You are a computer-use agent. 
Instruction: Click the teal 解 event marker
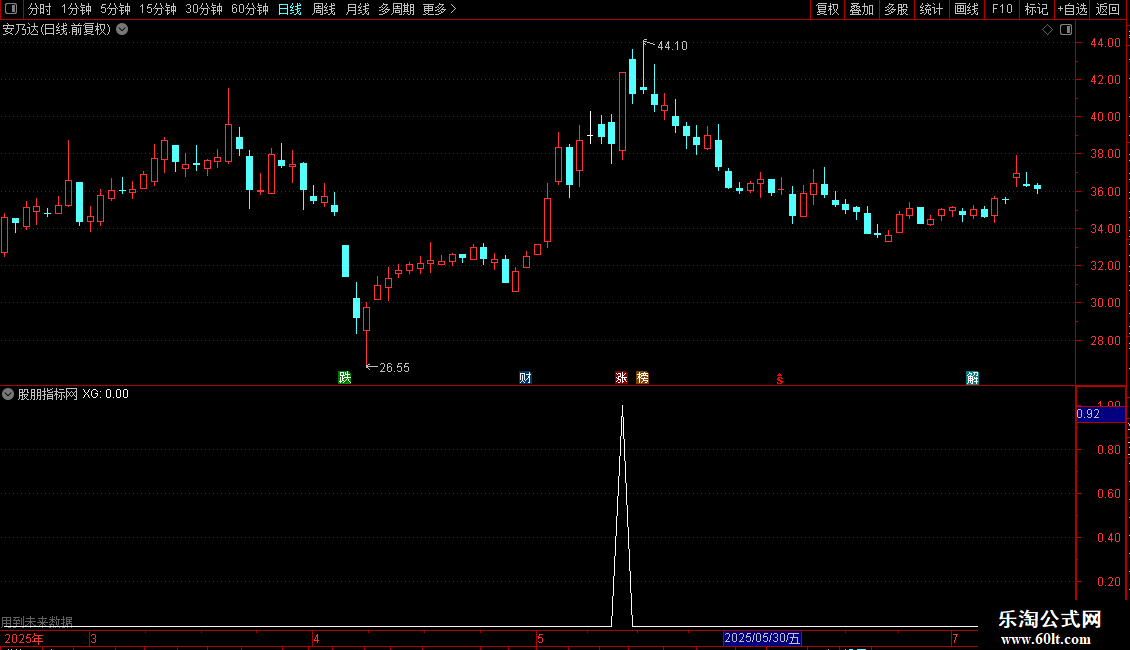point(972,378)
